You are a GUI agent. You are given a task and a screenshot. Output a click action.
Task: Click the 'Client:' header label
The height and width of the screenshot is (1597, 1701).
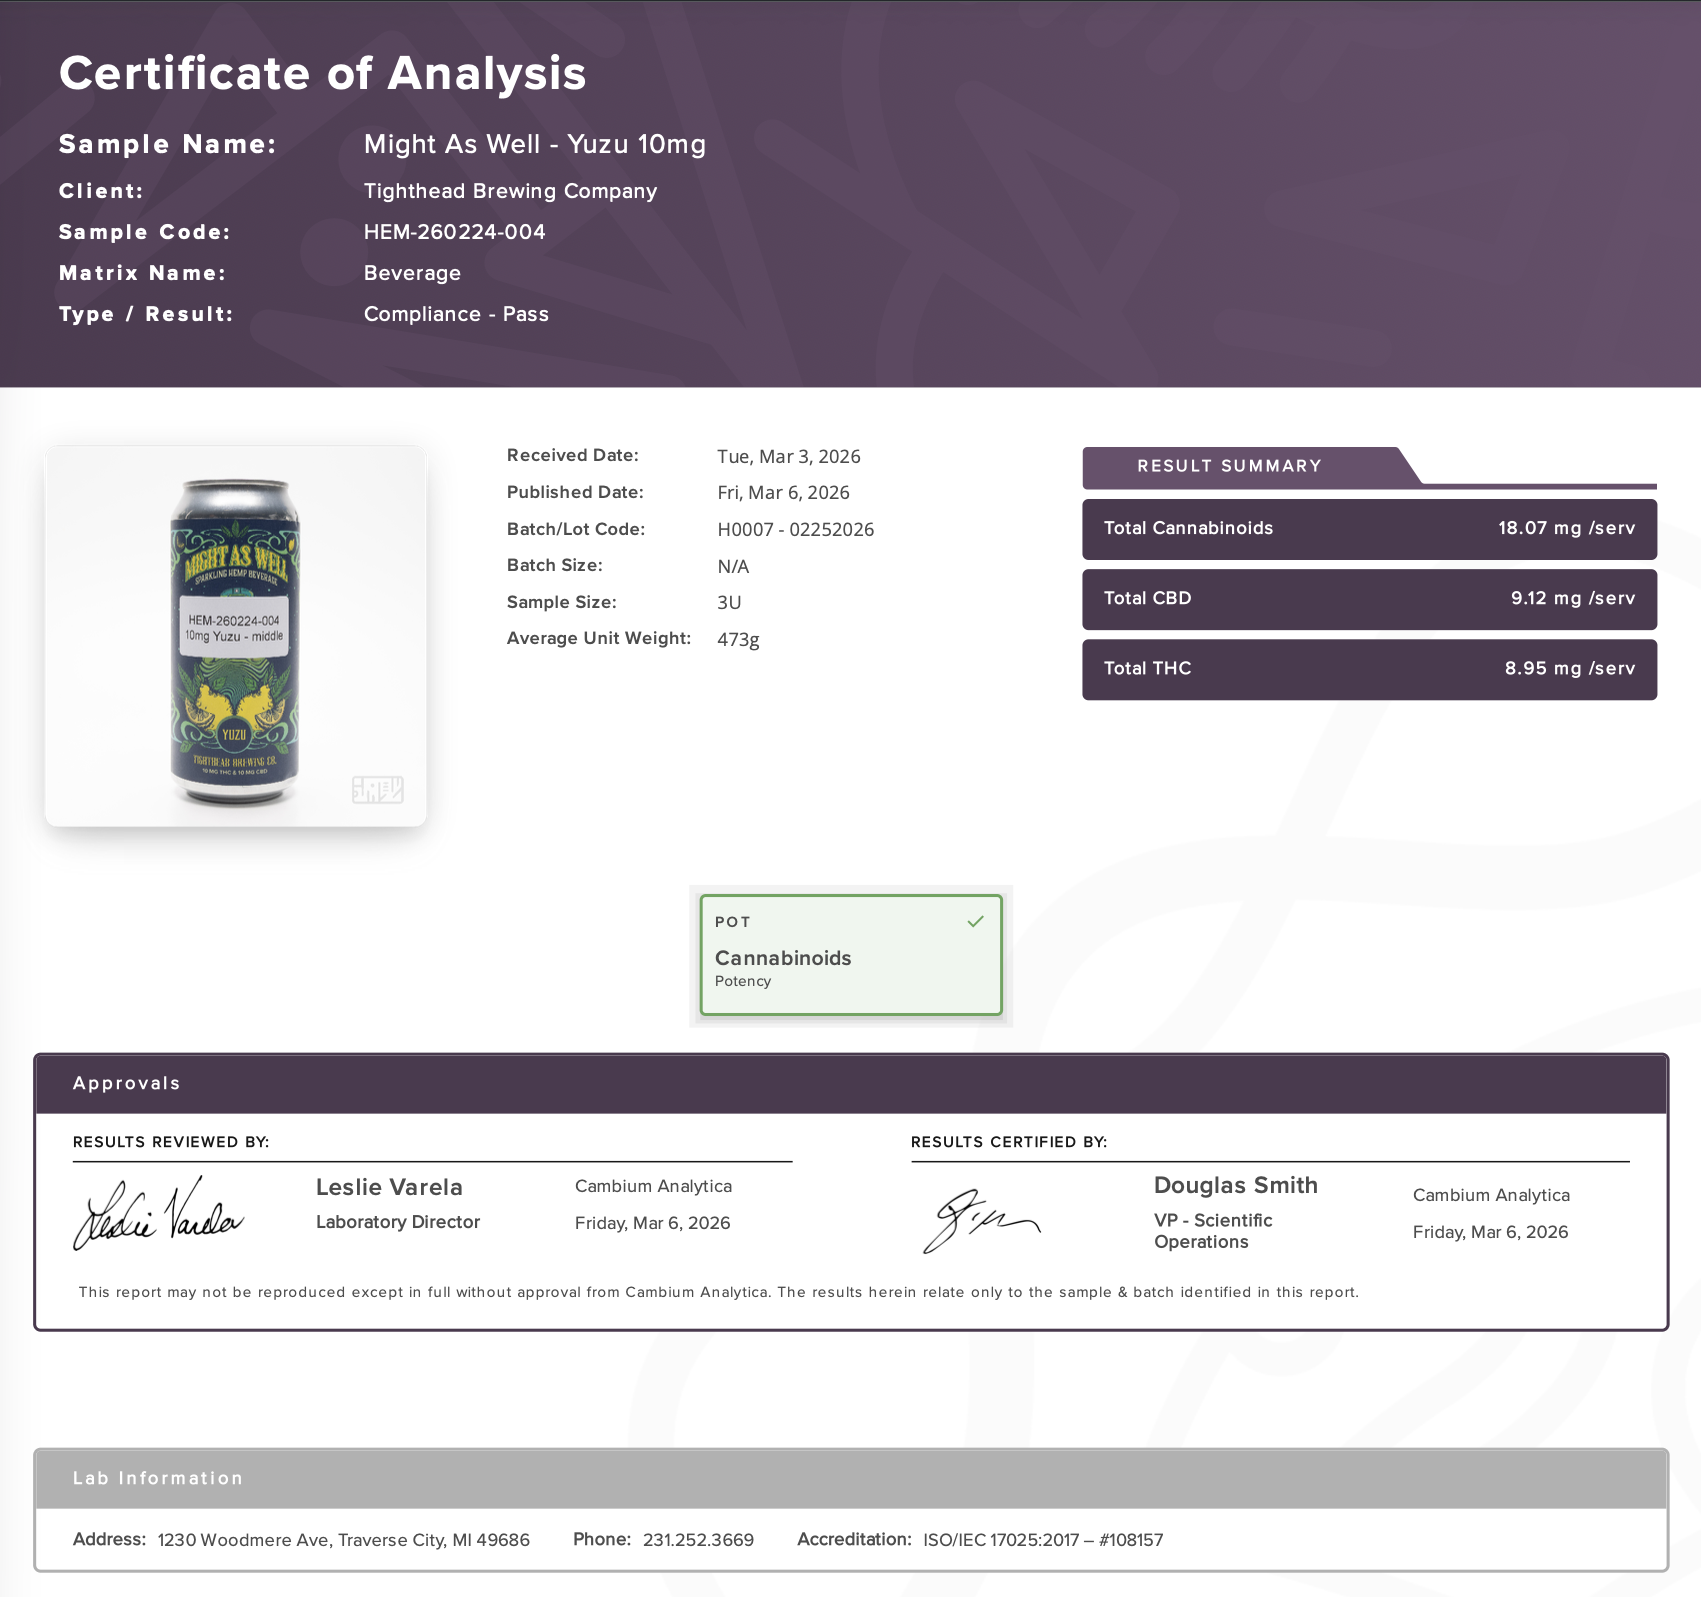[x=101, y=191]
